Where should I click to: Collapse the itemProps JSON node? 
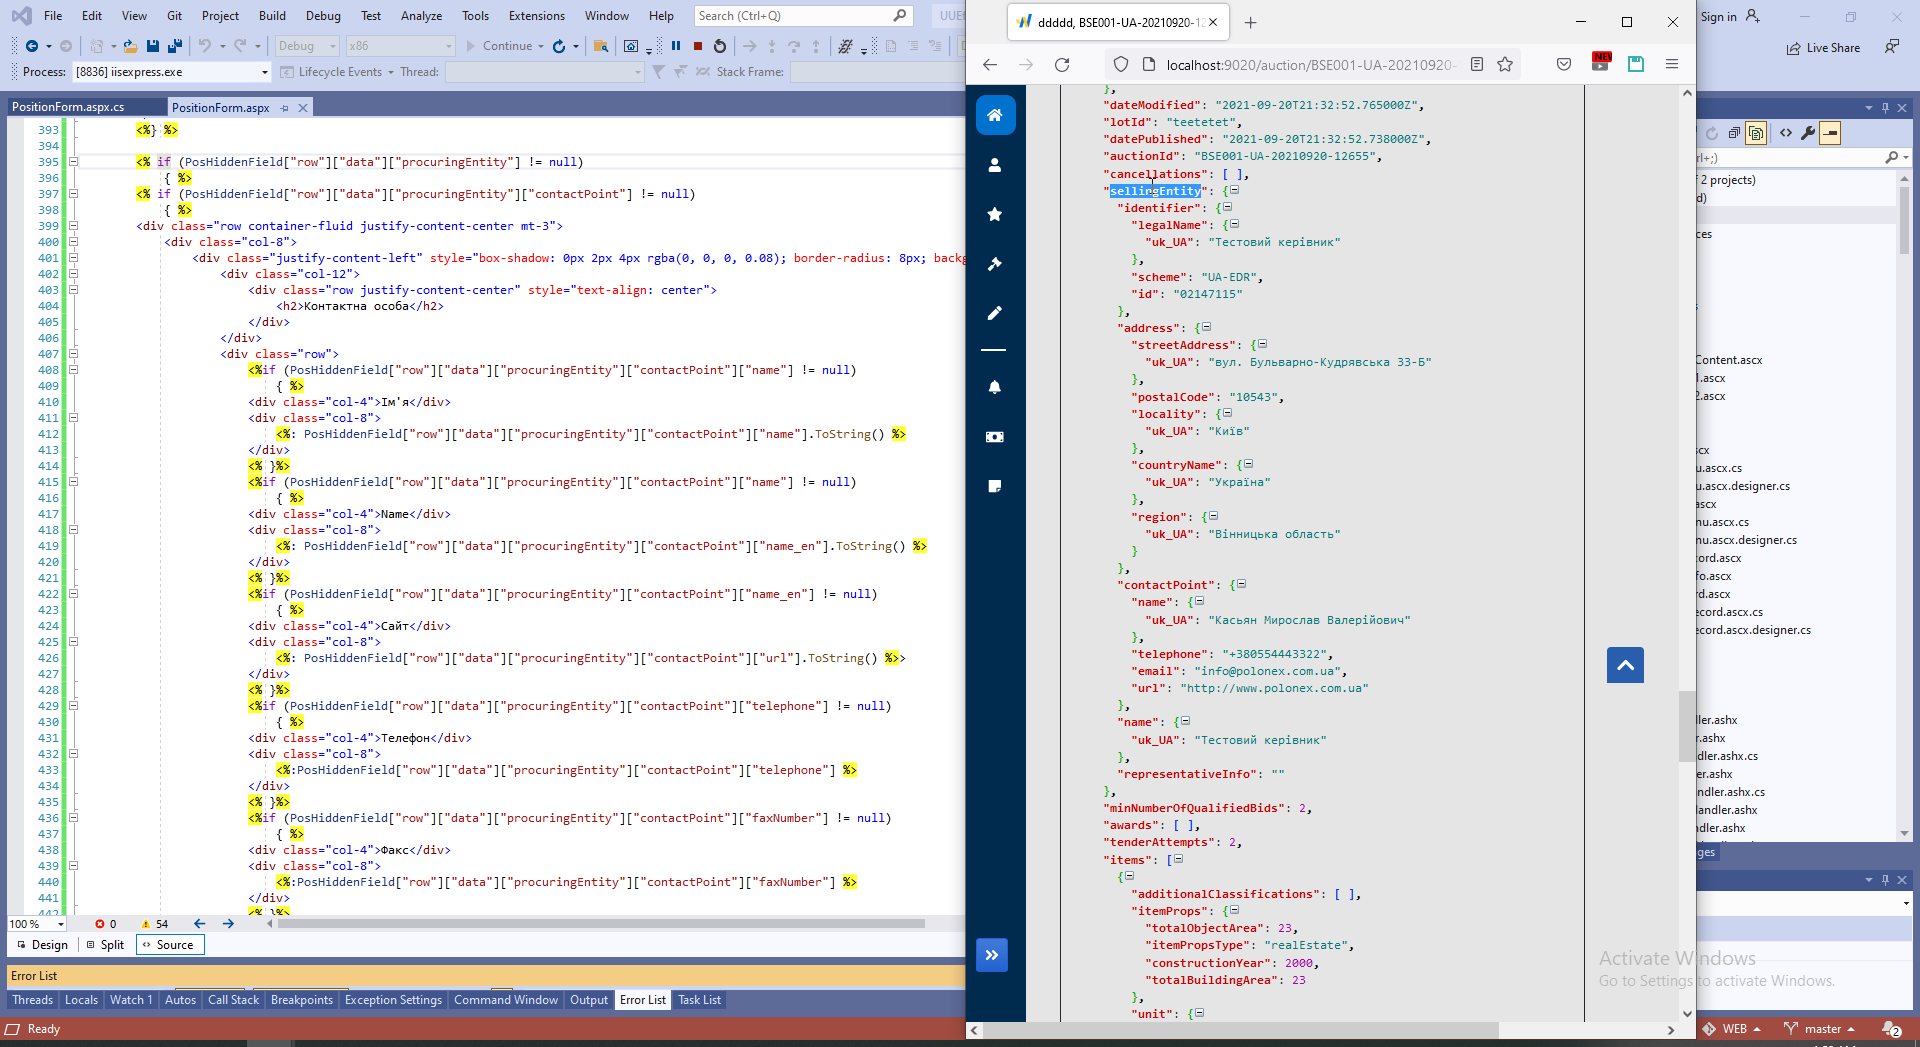point(1235,910)
